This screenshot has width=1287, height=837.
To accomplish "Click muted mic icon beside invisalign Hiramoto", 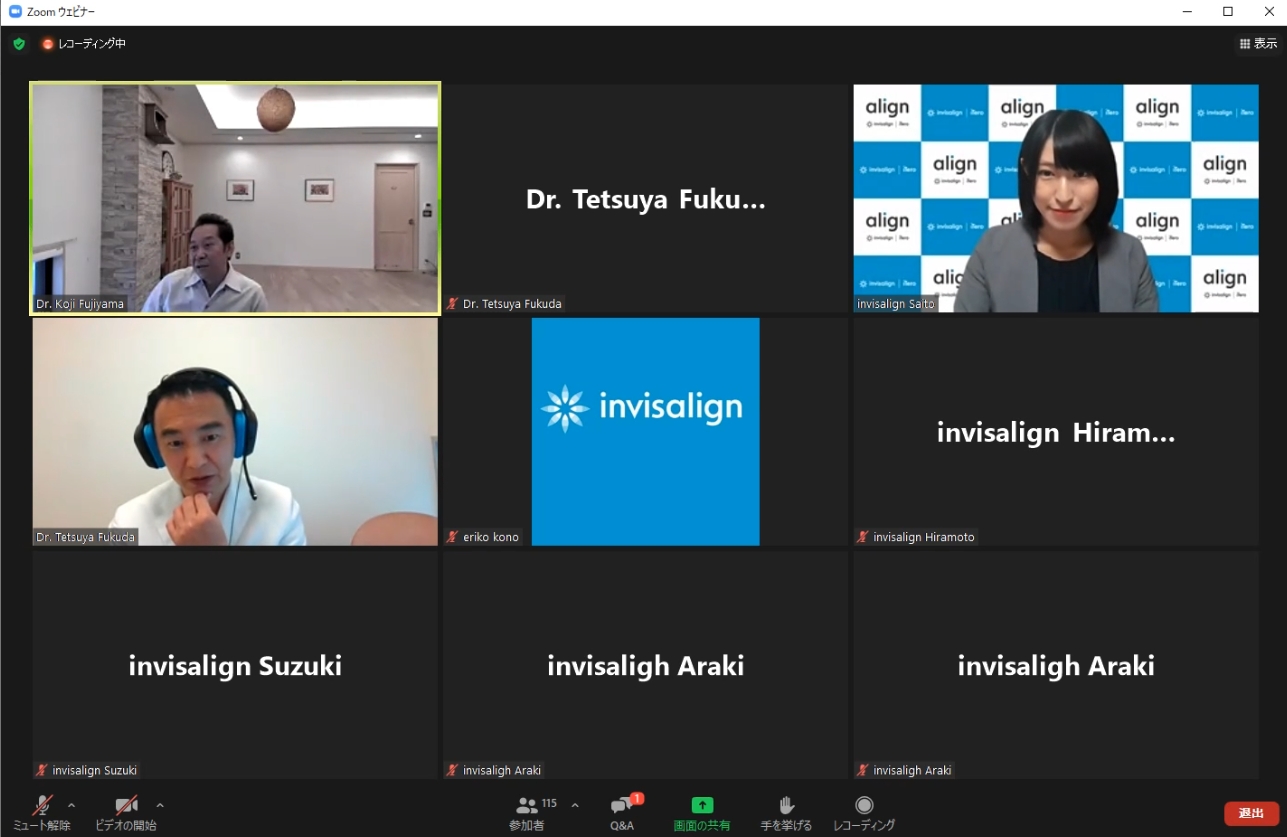I will (863, 537).
